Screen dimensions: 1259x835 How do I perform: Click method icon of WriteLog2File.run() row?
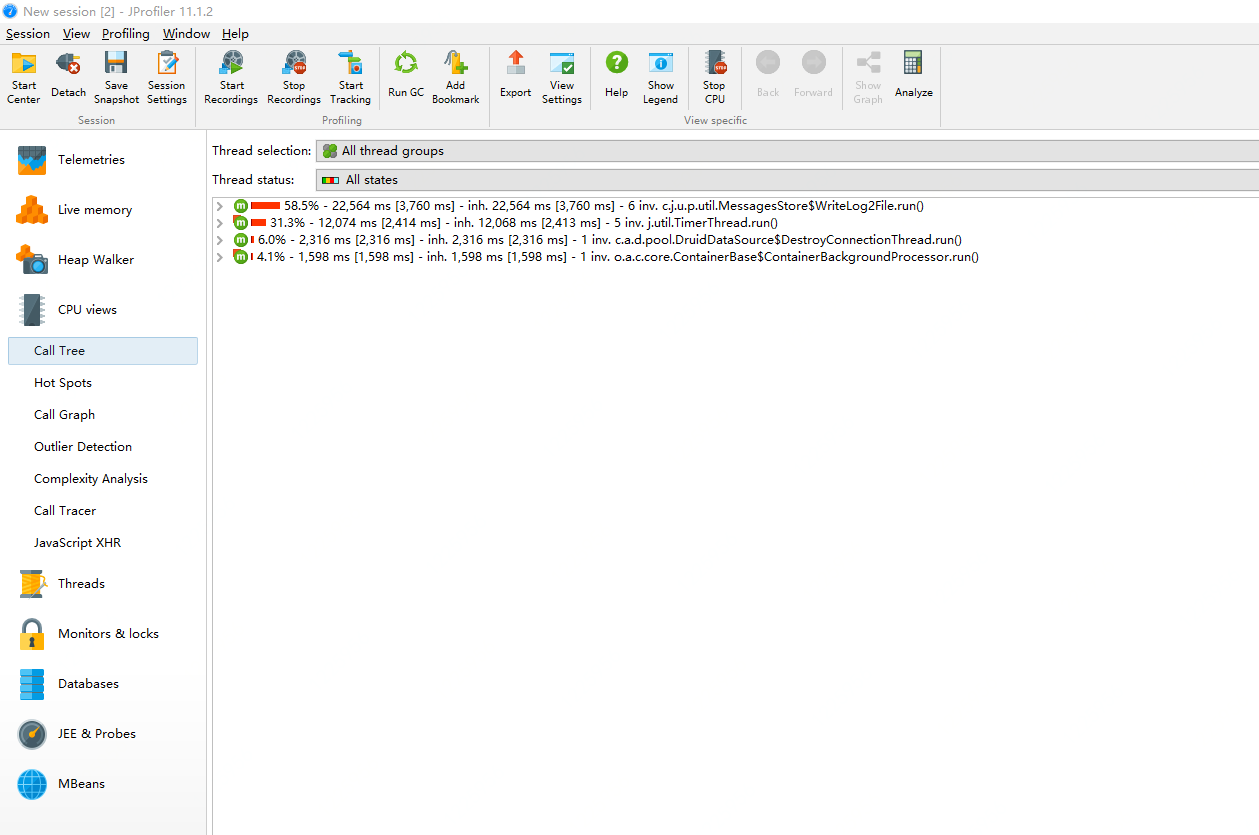[x=240, y=206]
